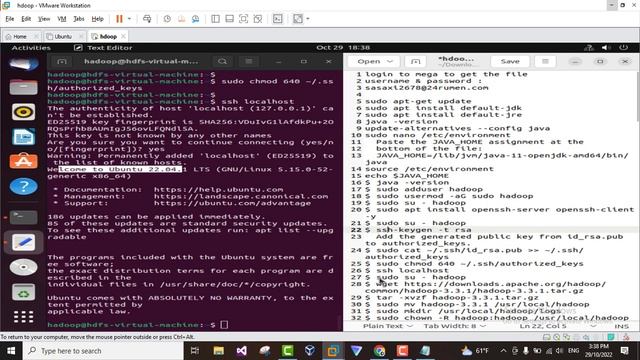Click the Oct 29 18:38 clock
The width and height of the screenshot is (640, 360).
pos(343,48)
